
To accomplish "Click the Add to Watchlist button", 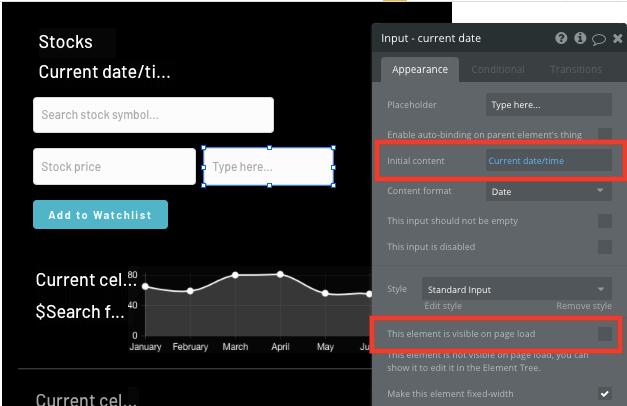I will (x=100, y=215).
